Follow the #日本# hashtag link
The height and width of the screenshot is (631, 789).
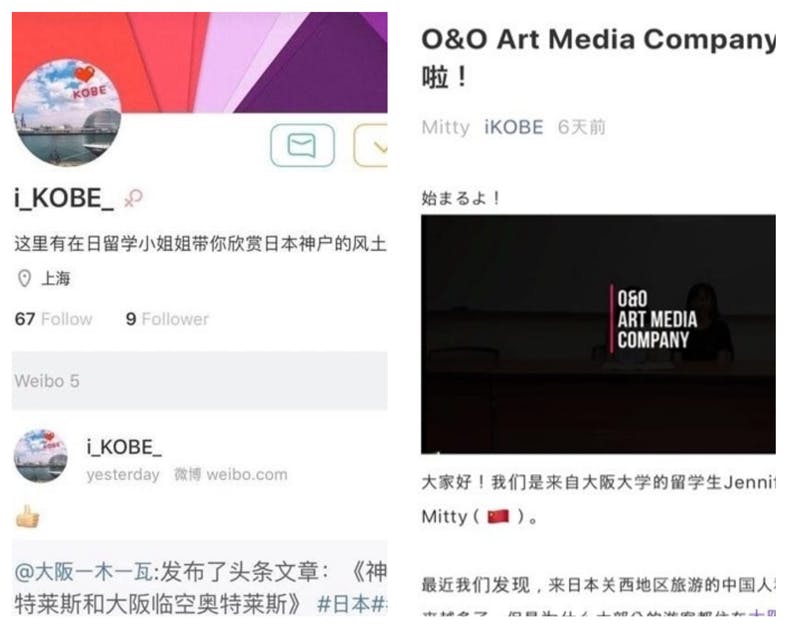point(352,604)
